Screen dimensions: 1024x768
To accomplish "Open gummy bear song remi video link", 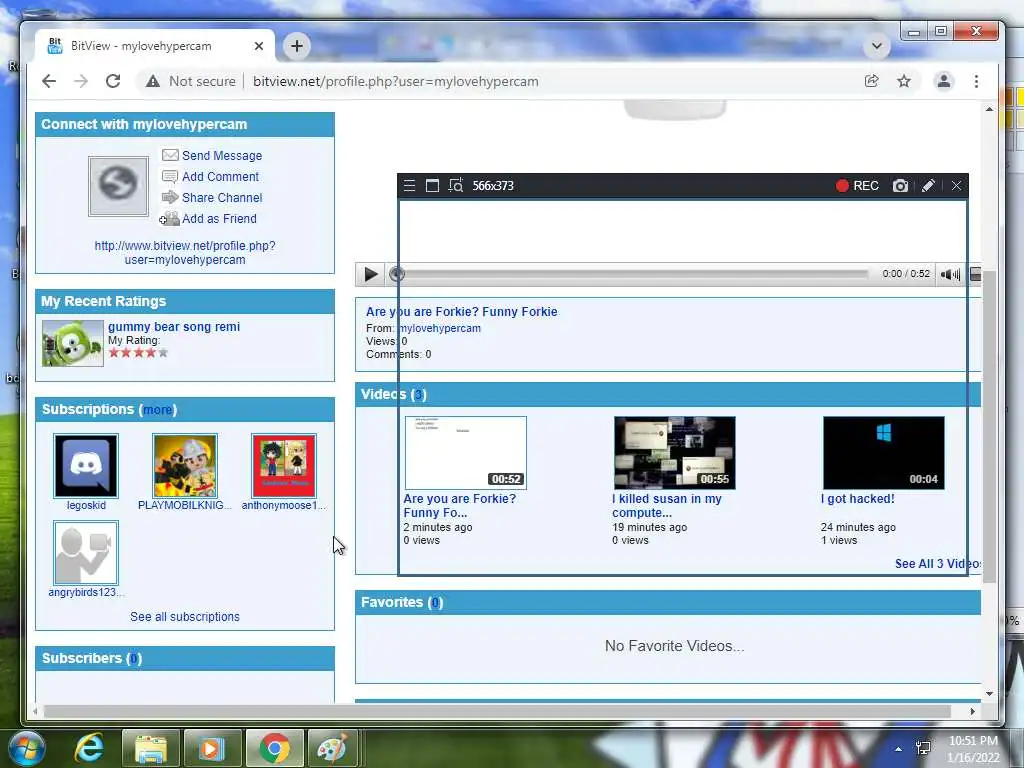I will tap(174, 327).
